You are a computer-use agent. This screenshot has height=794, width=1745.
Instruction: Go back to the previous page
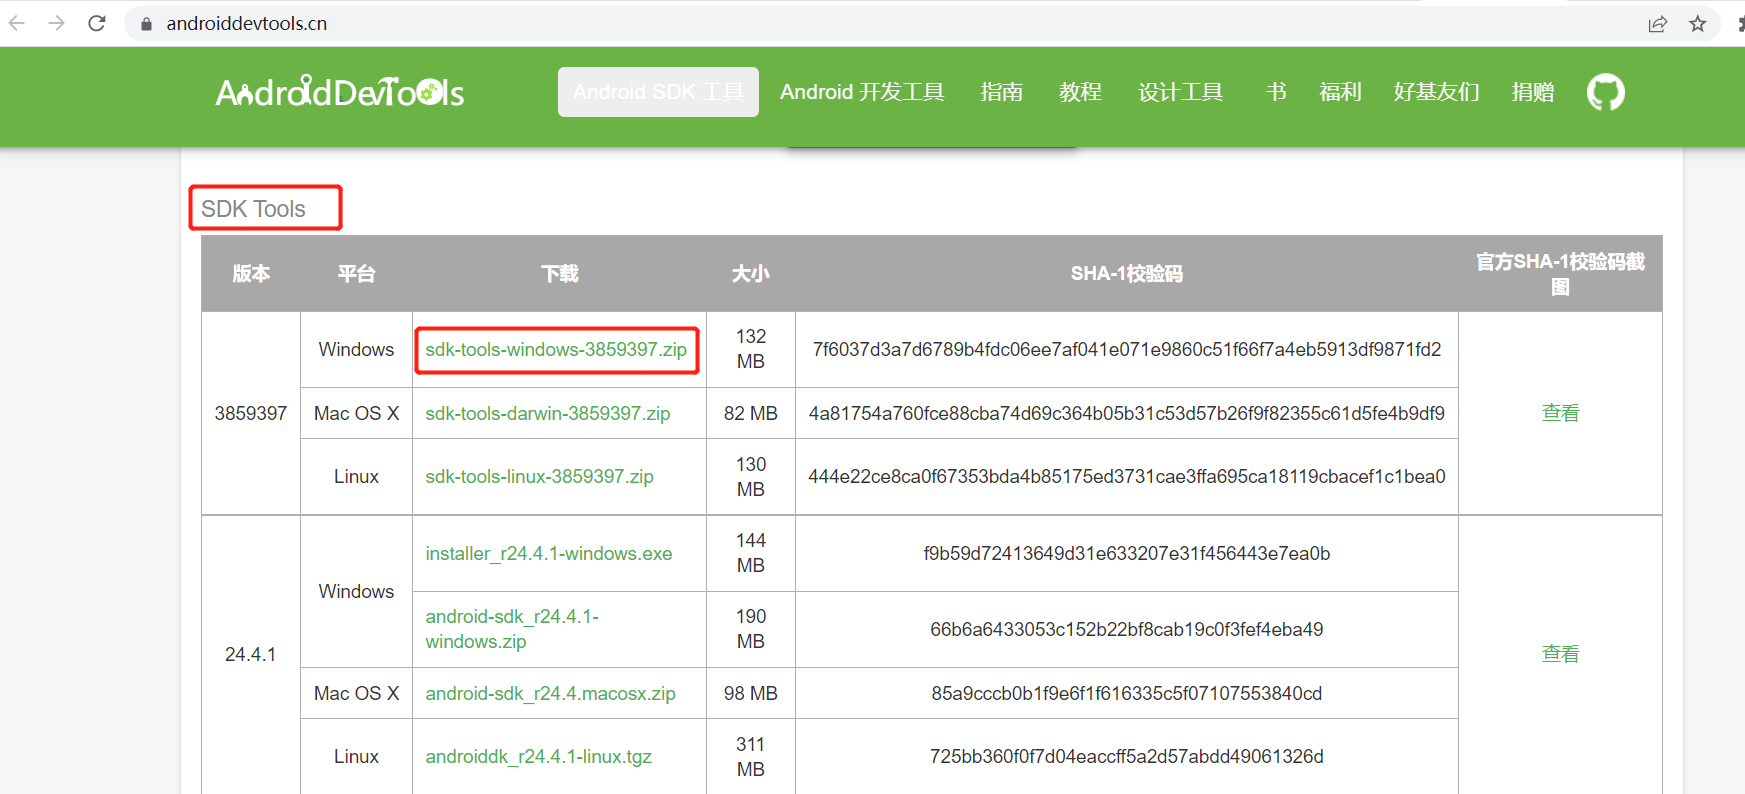[17, 23]
